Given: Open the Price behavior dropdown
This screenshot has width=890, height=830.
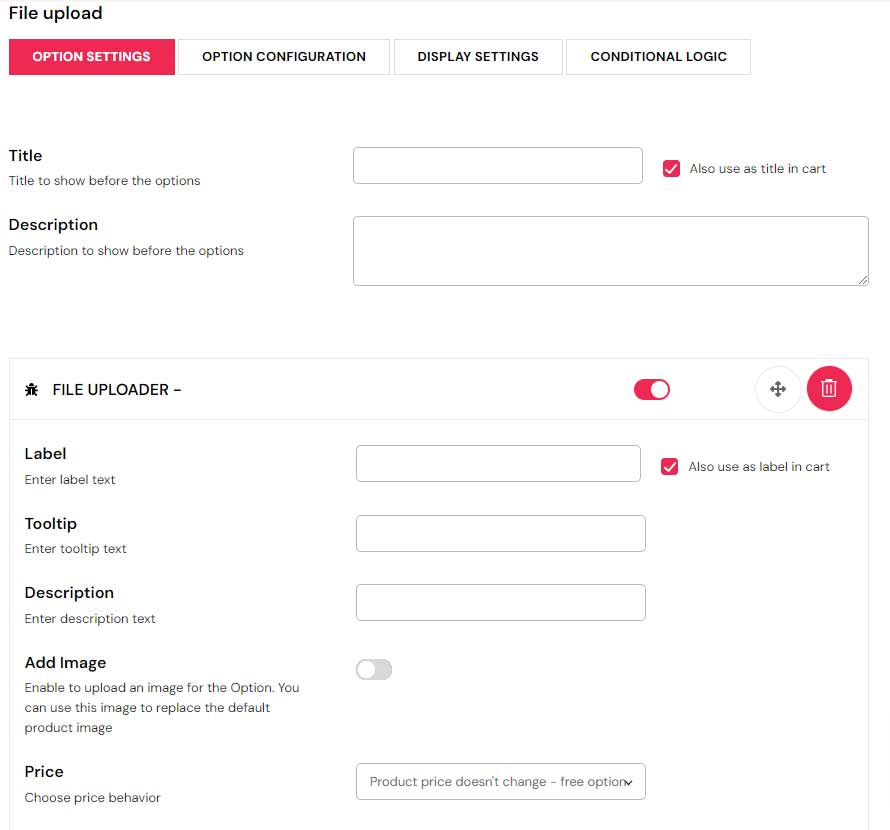Looking at the screenshot, I should [x=500, y=782].
